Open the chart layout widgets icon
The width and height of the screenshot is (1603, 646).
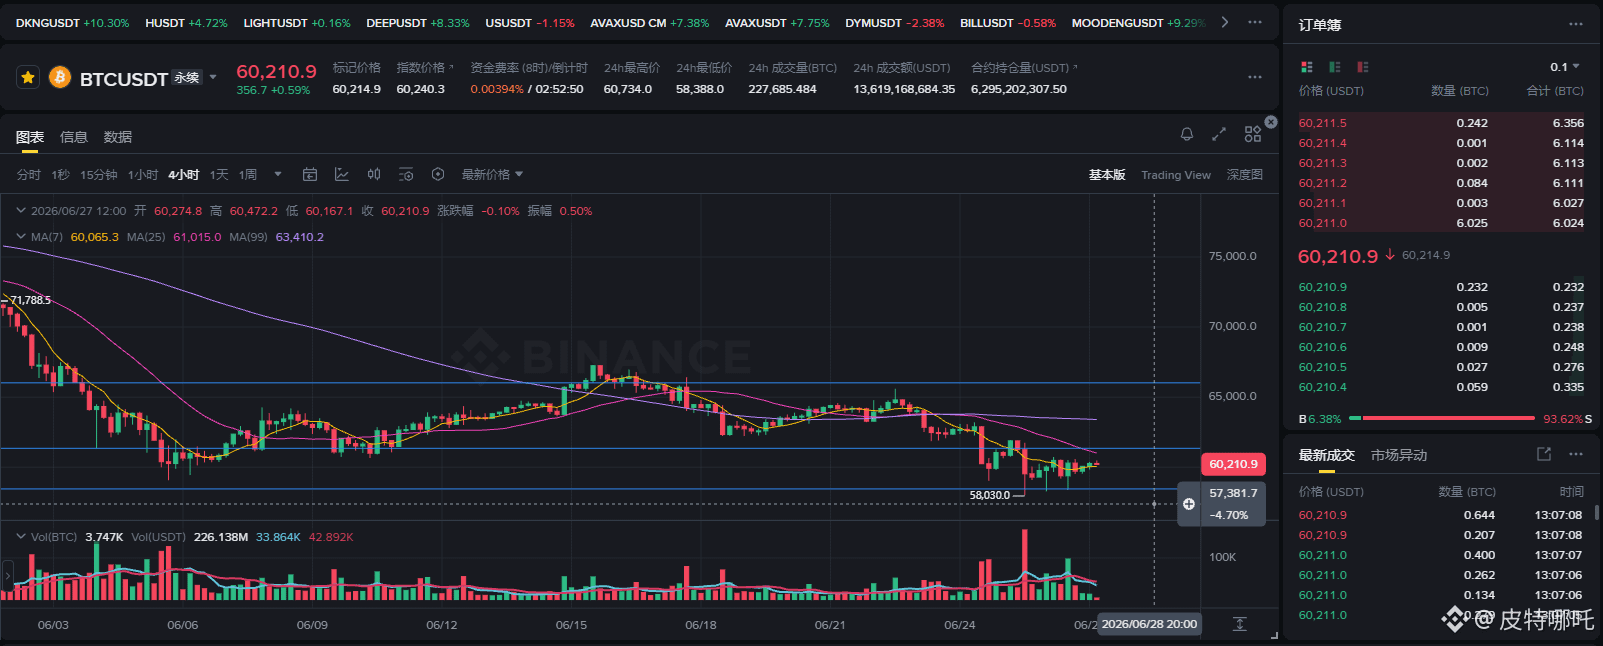1253,134
